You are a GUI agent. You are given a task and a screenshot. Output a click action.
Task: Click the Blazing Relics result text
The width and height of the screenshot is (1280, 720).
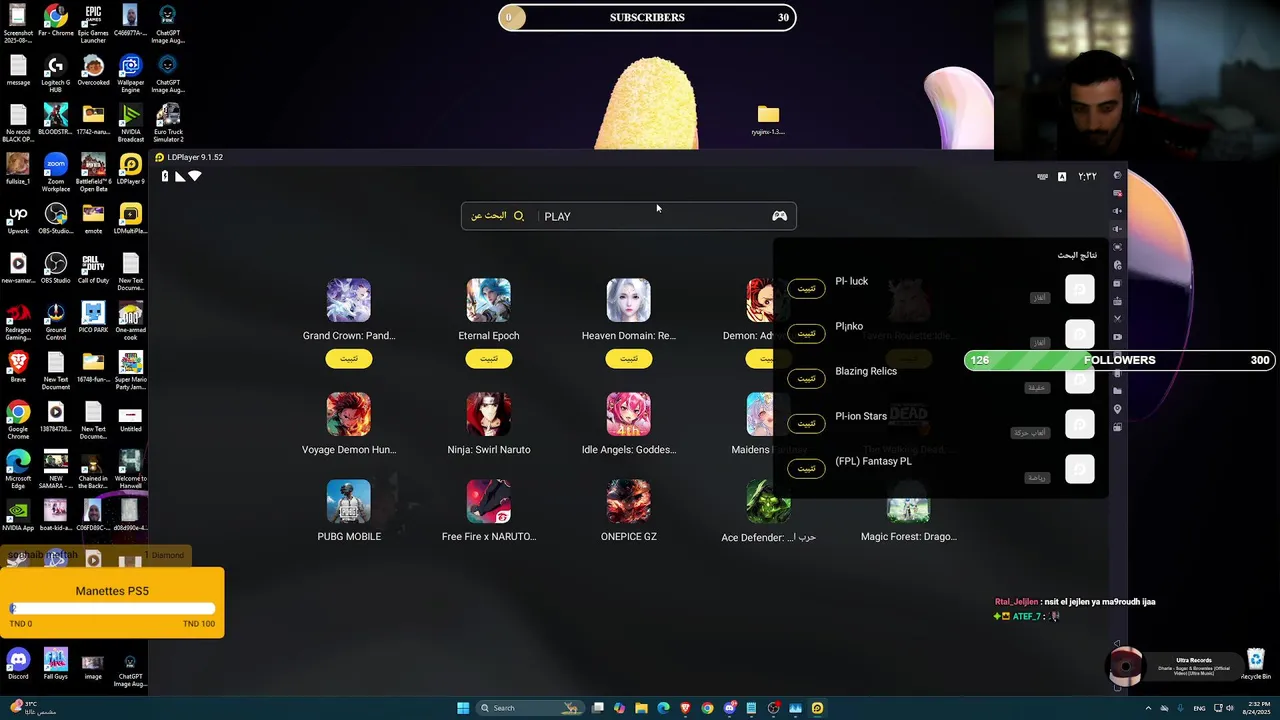[866, 371]
